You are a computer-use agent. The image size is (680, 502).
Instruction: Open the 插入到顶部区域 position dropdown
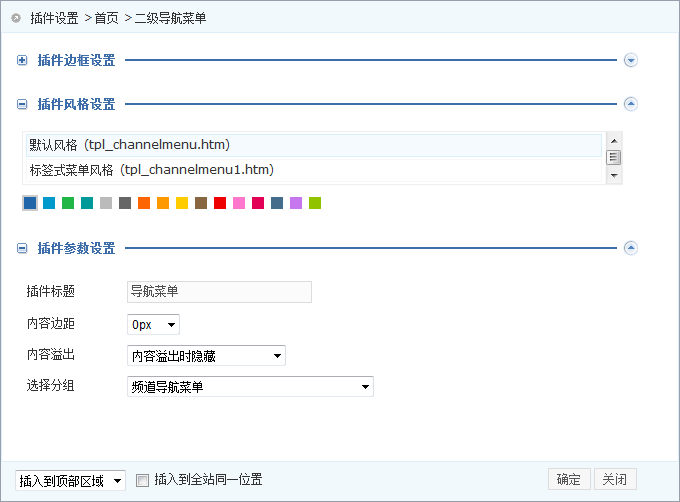[x=71, y=481]
